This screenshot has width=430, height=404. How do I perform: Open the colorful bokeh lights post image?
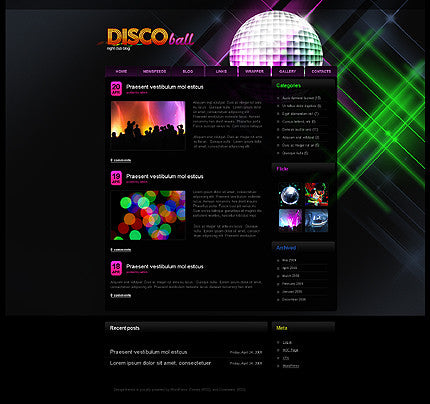(148, 215)
